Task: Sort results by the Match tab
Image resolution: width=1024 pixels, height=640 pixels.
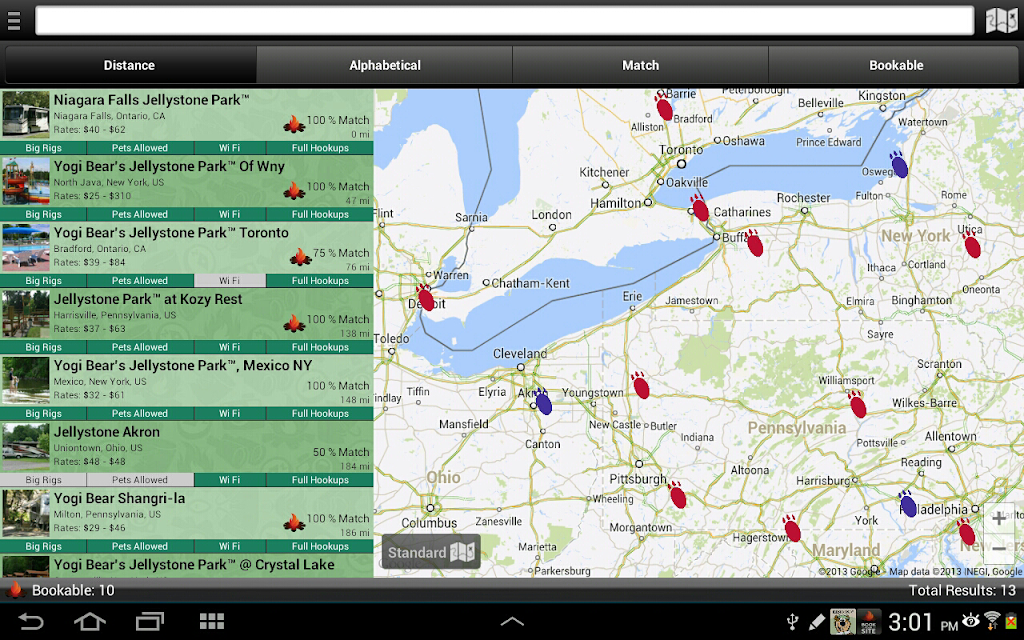Action: pyautogui.click(x=640, y=65)
